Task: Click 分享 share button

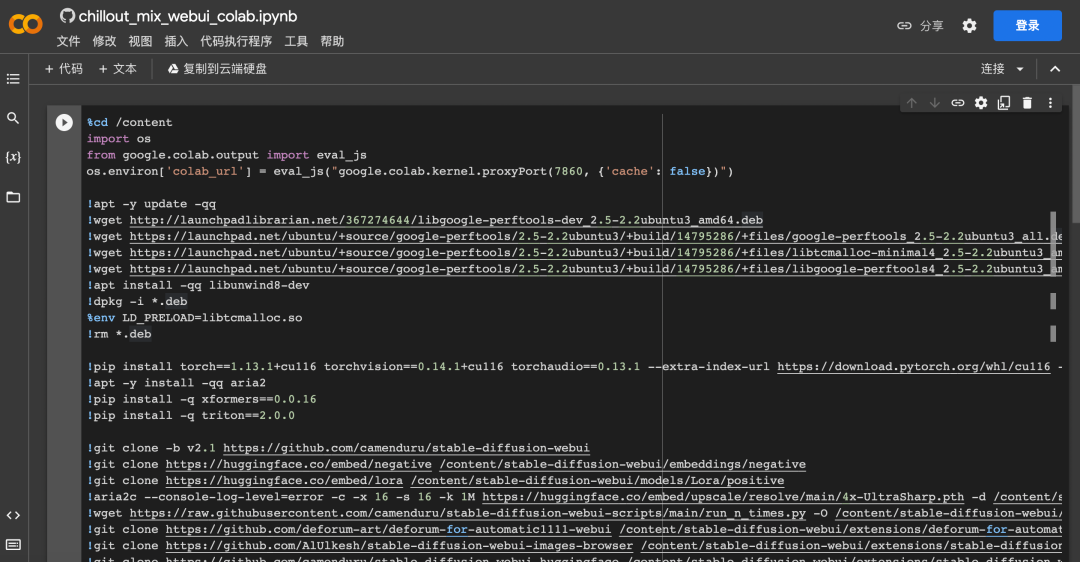Action: click(931, 25)
